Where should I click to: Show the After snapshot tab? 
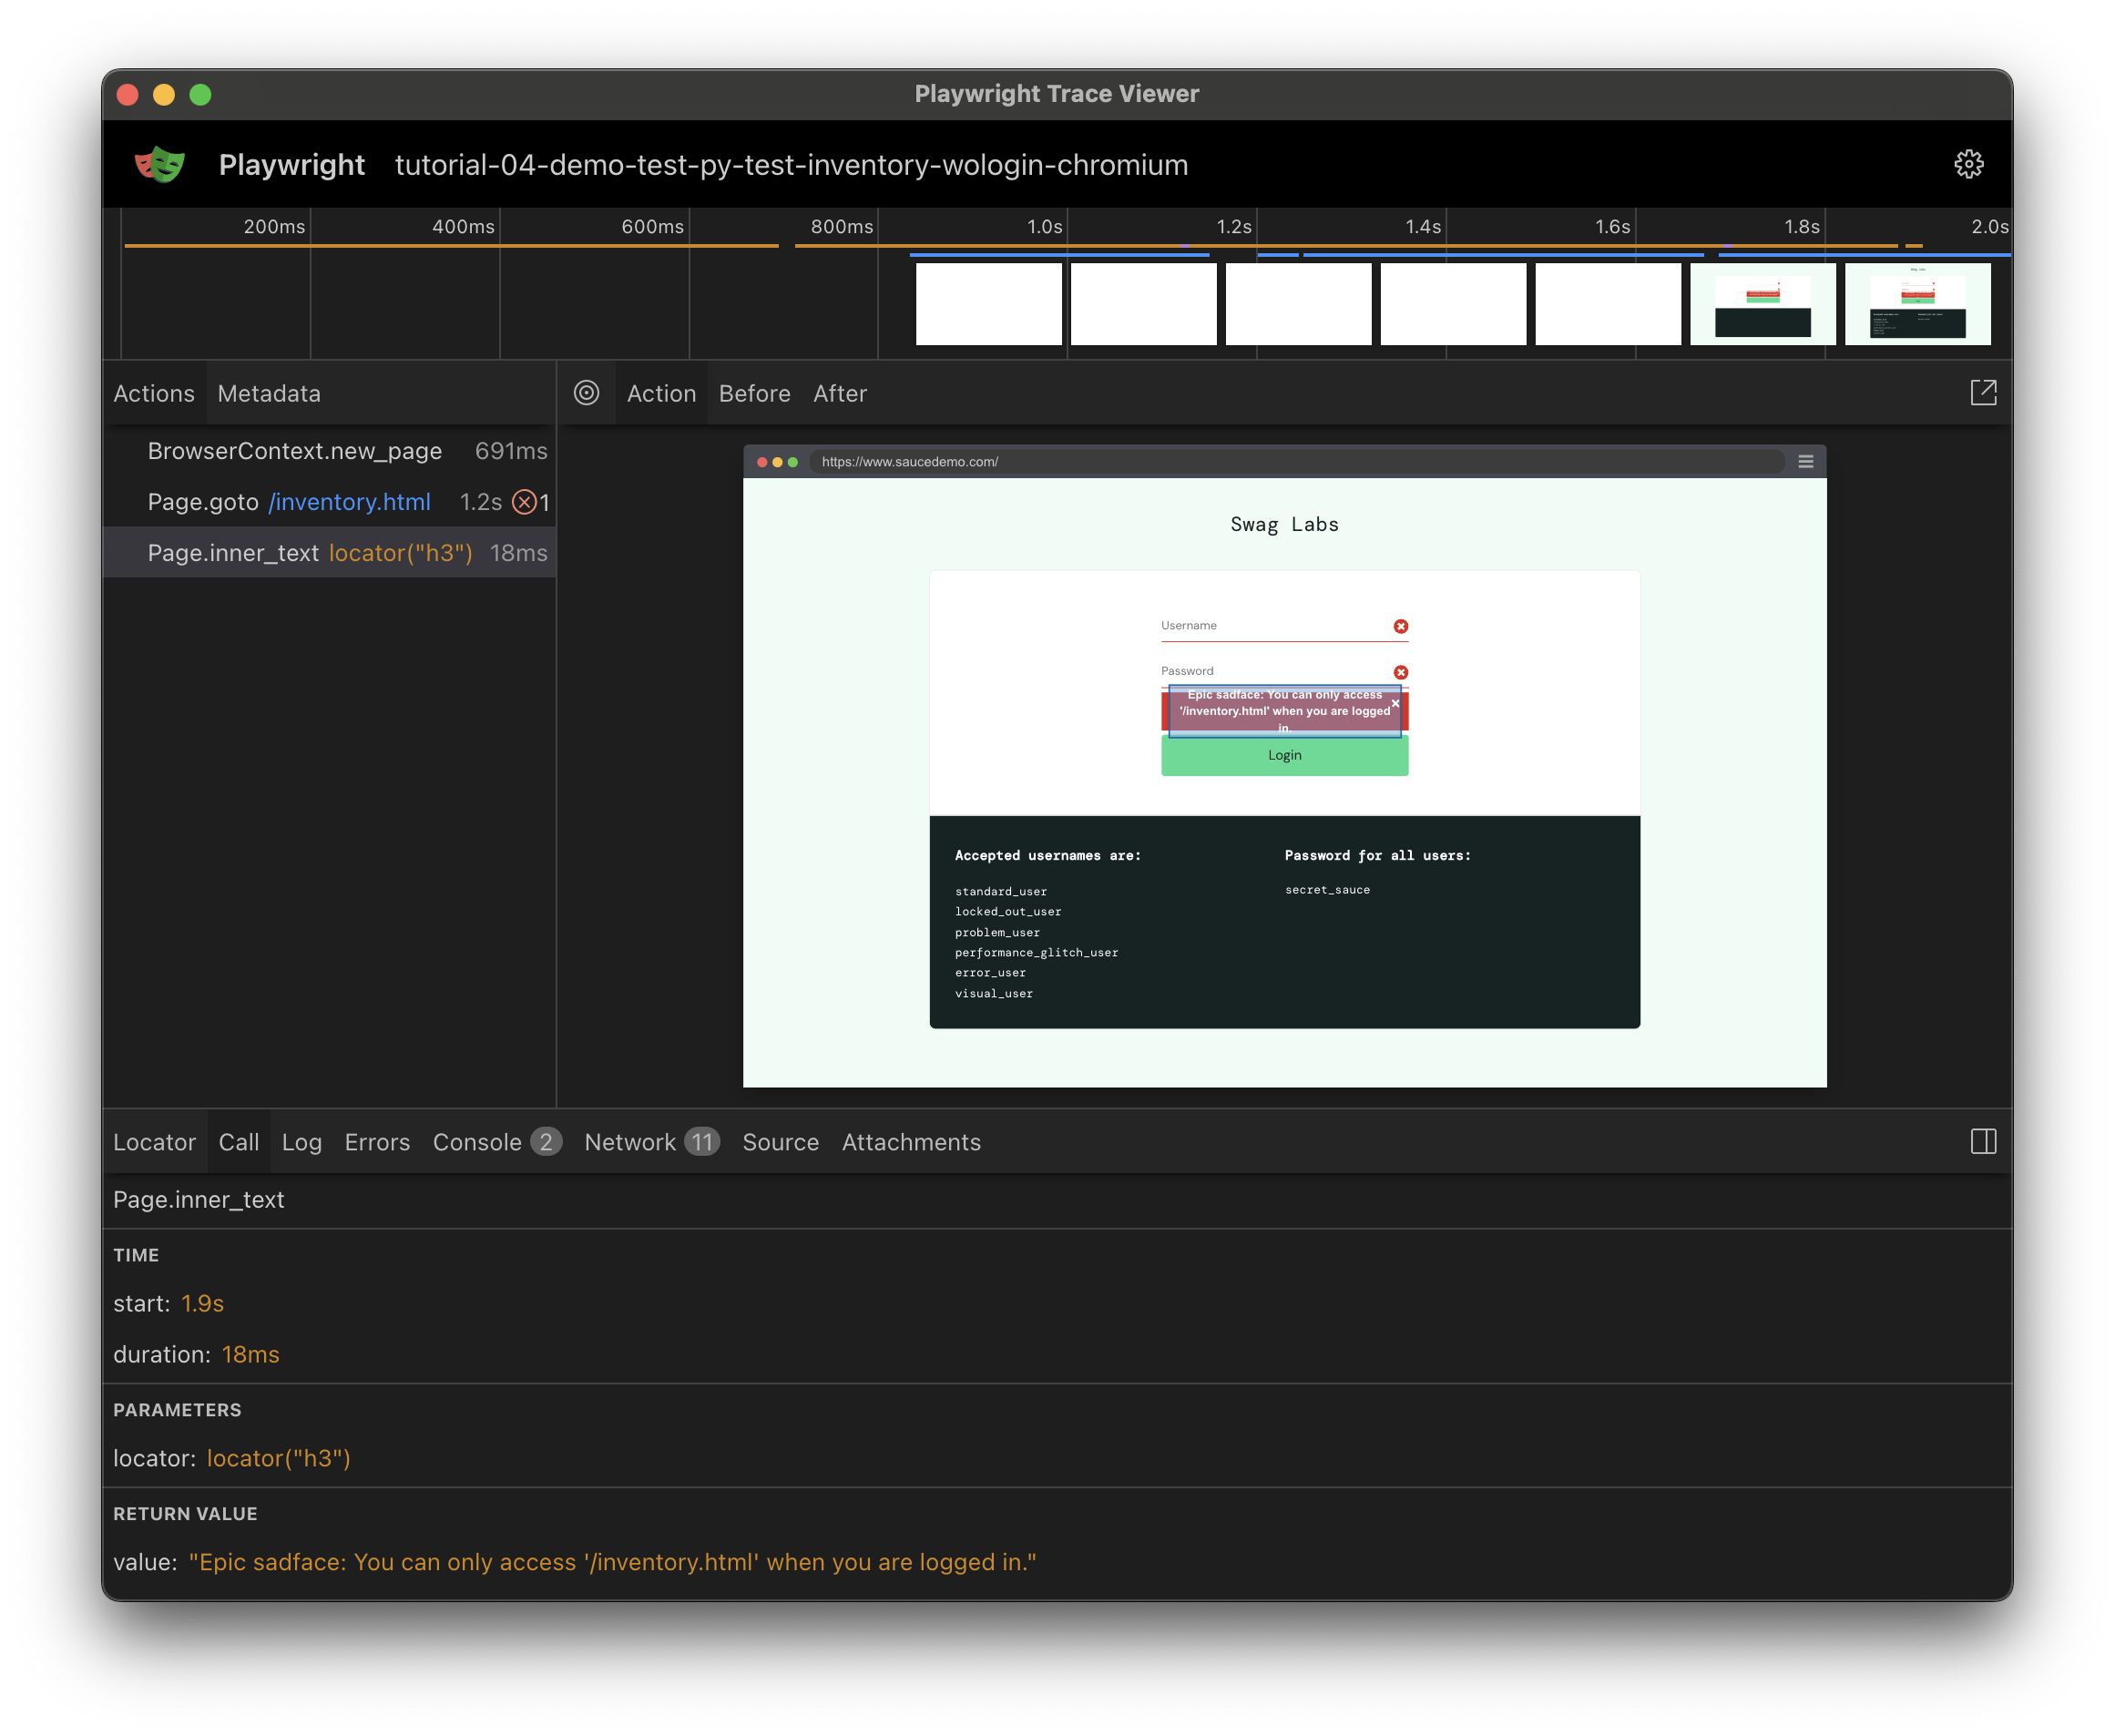pyautogui.click(x=839, y=394)
